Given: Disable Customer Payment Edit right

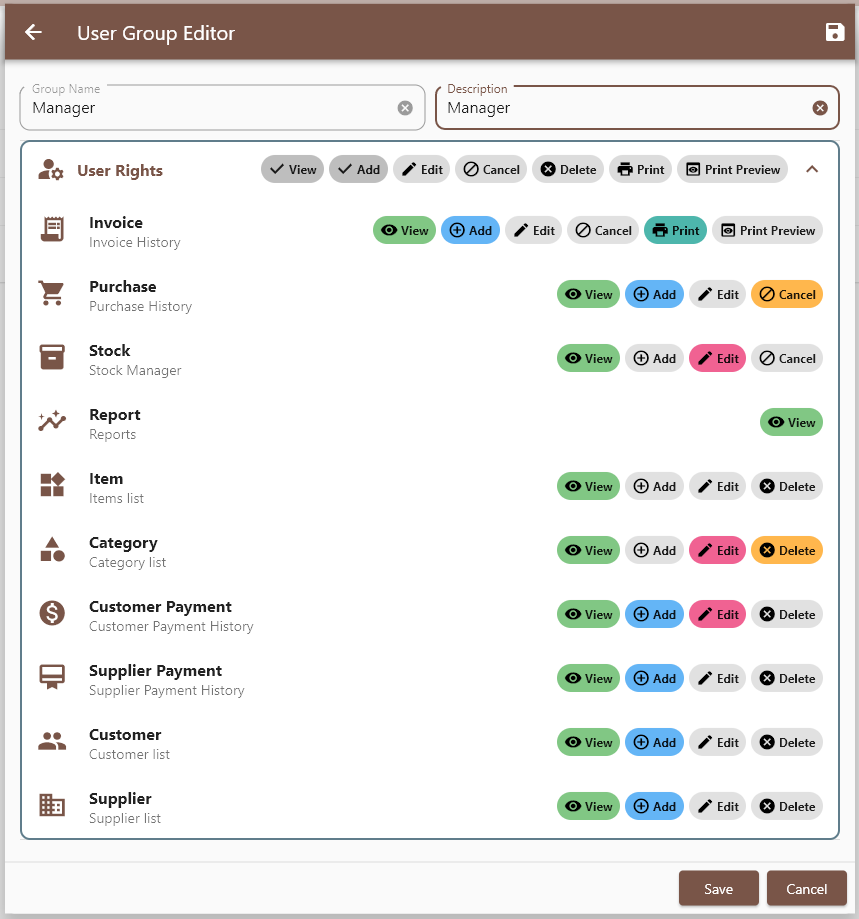Looking at the screenshot, I should pyautogui.click(x=717, y=614).
